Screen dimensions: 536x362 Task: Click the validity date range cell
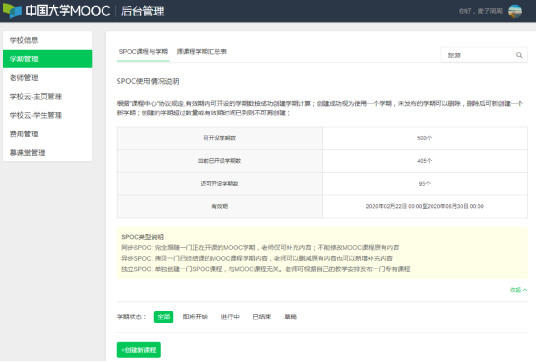425,206
